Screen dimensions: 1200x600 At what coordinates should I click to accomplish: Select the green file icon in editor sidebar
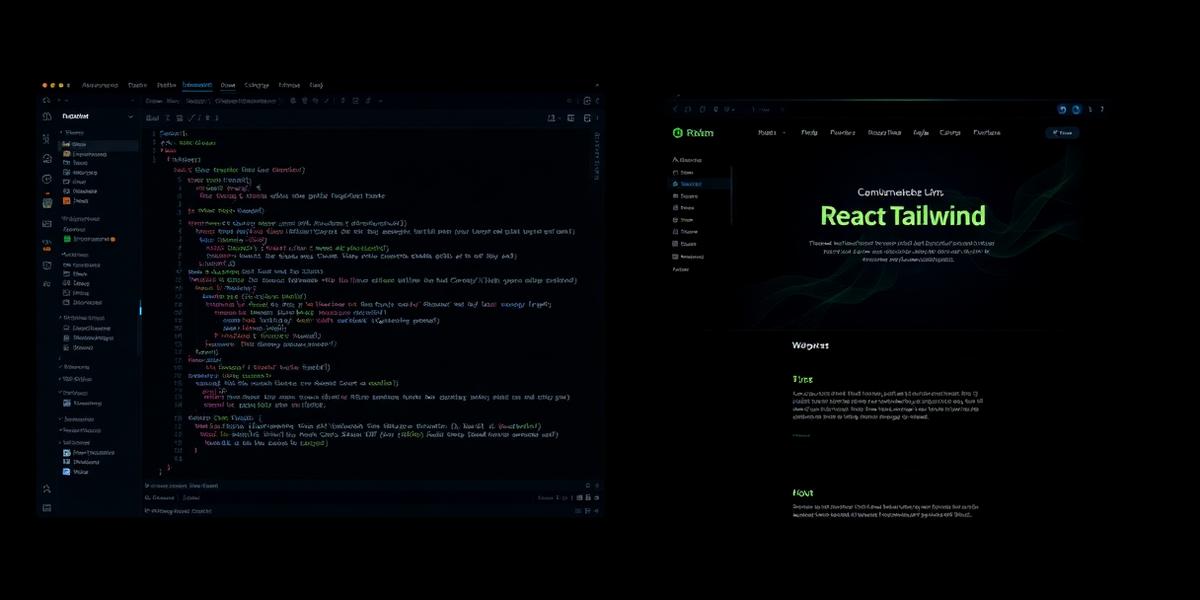(x=67, y=239)
